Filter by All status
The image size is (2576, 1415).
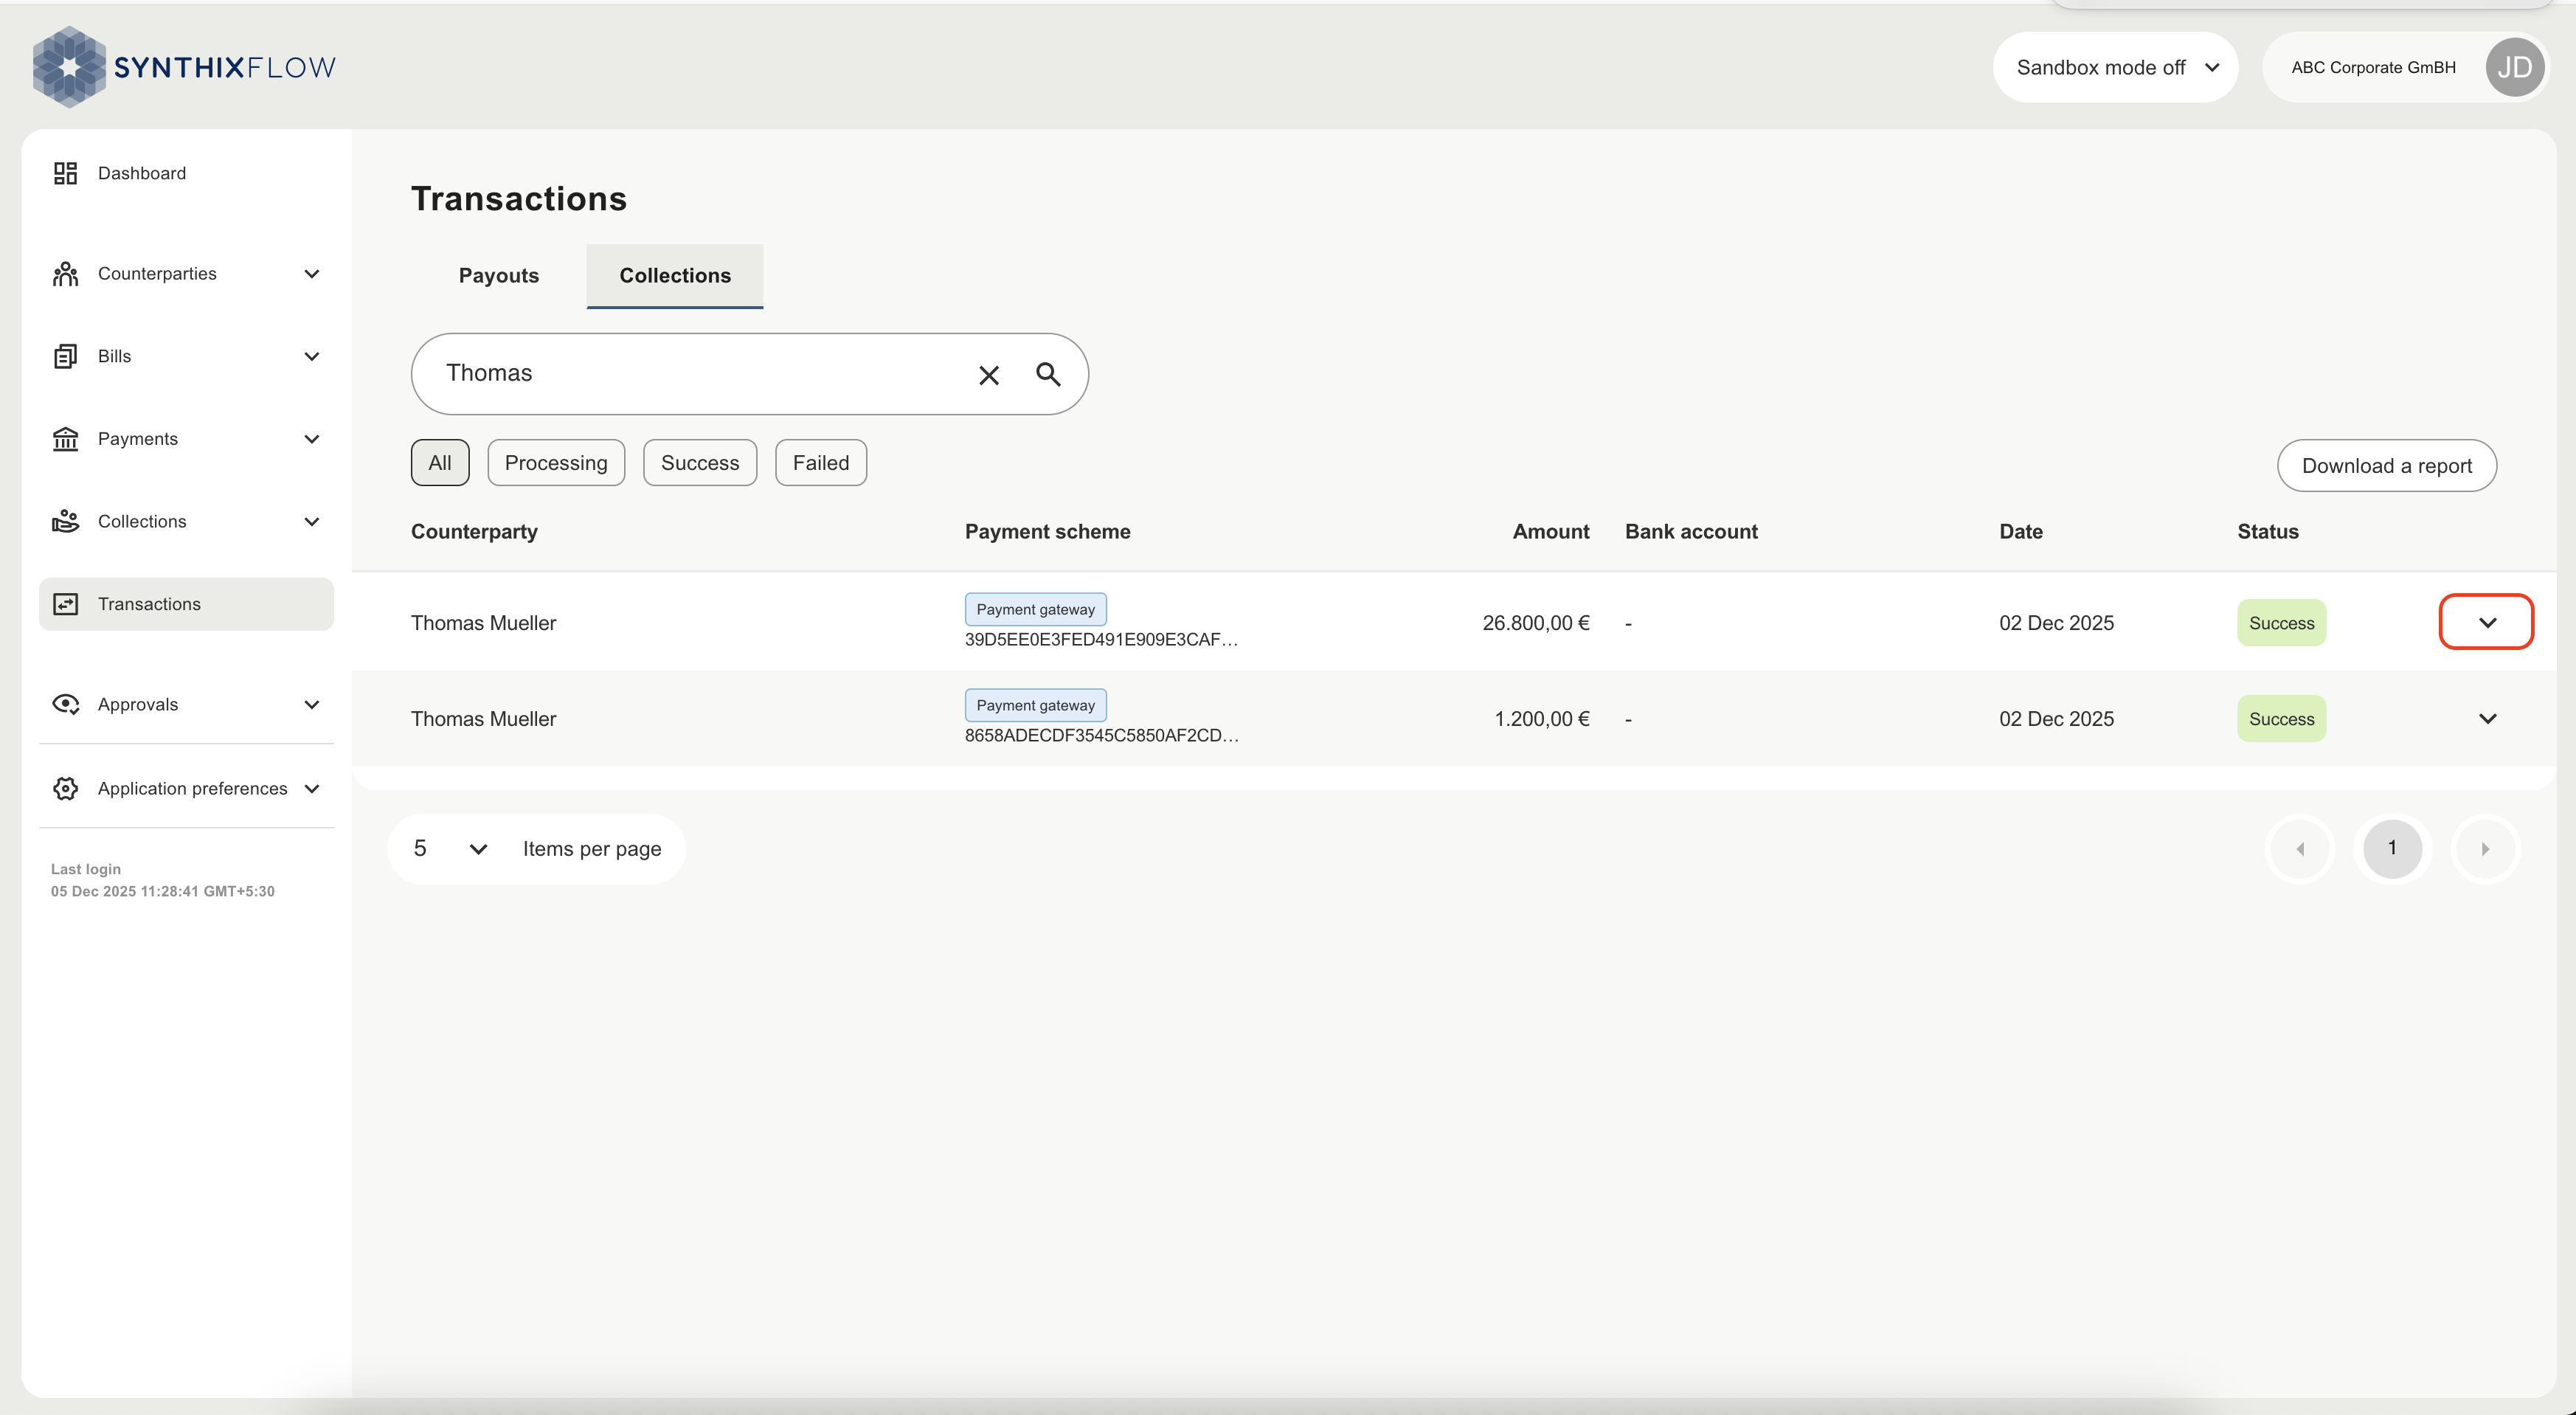coord(440,463)
